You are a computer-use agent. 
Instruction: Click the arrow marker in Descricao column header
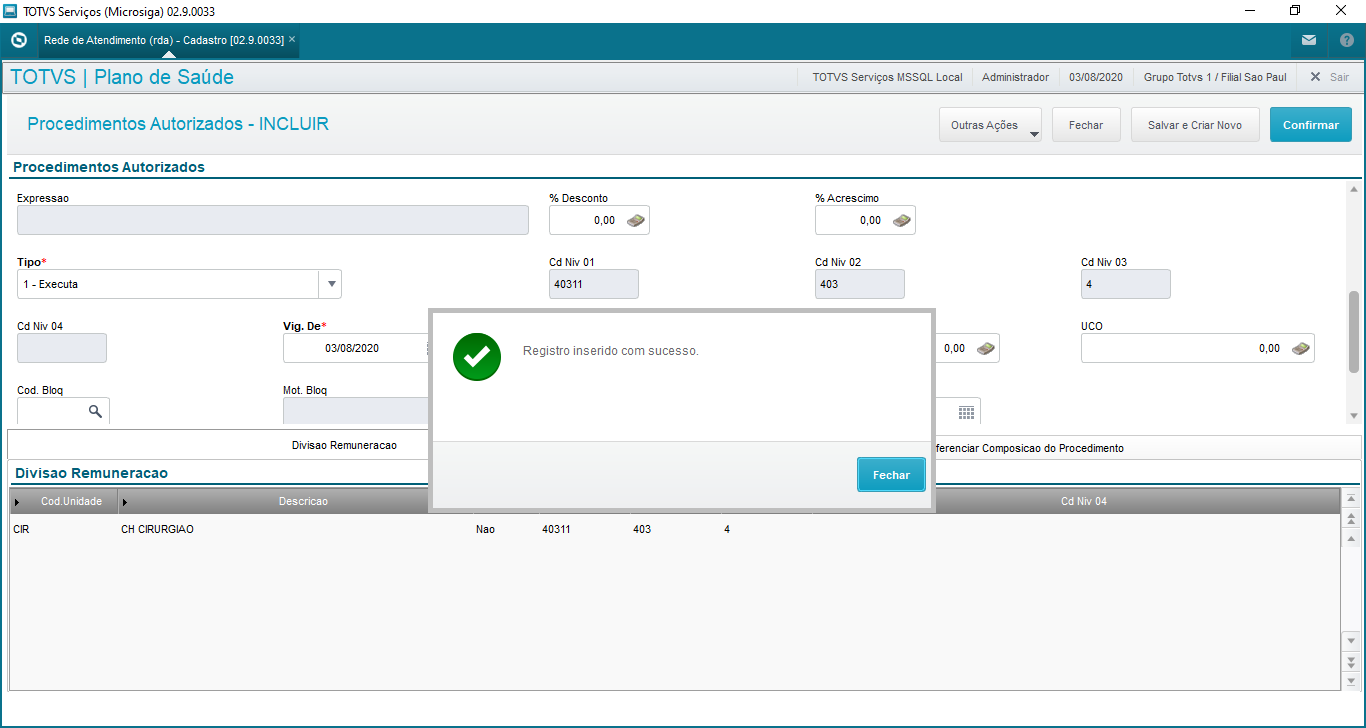point(125,502)
